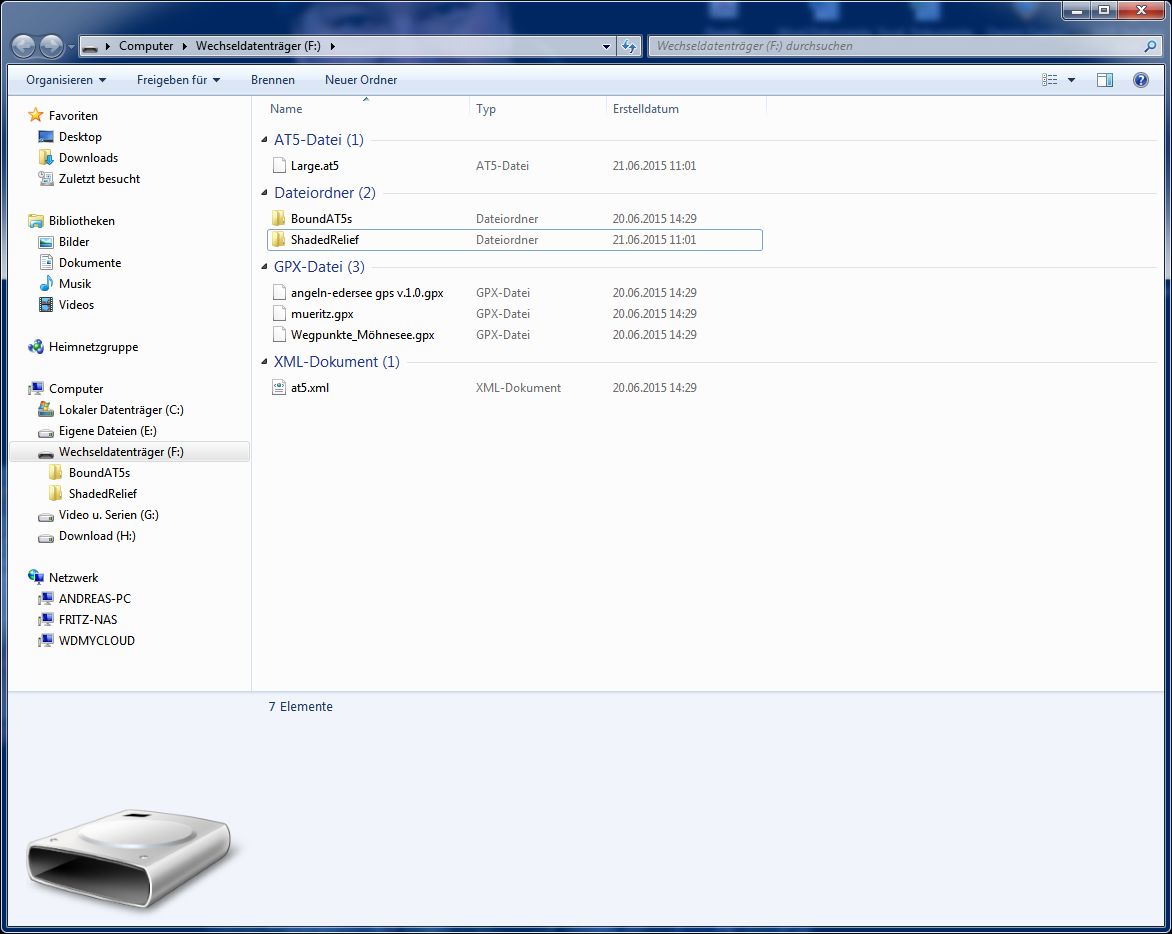Open the BoundAT5s folder in file list

pos(320,219)
